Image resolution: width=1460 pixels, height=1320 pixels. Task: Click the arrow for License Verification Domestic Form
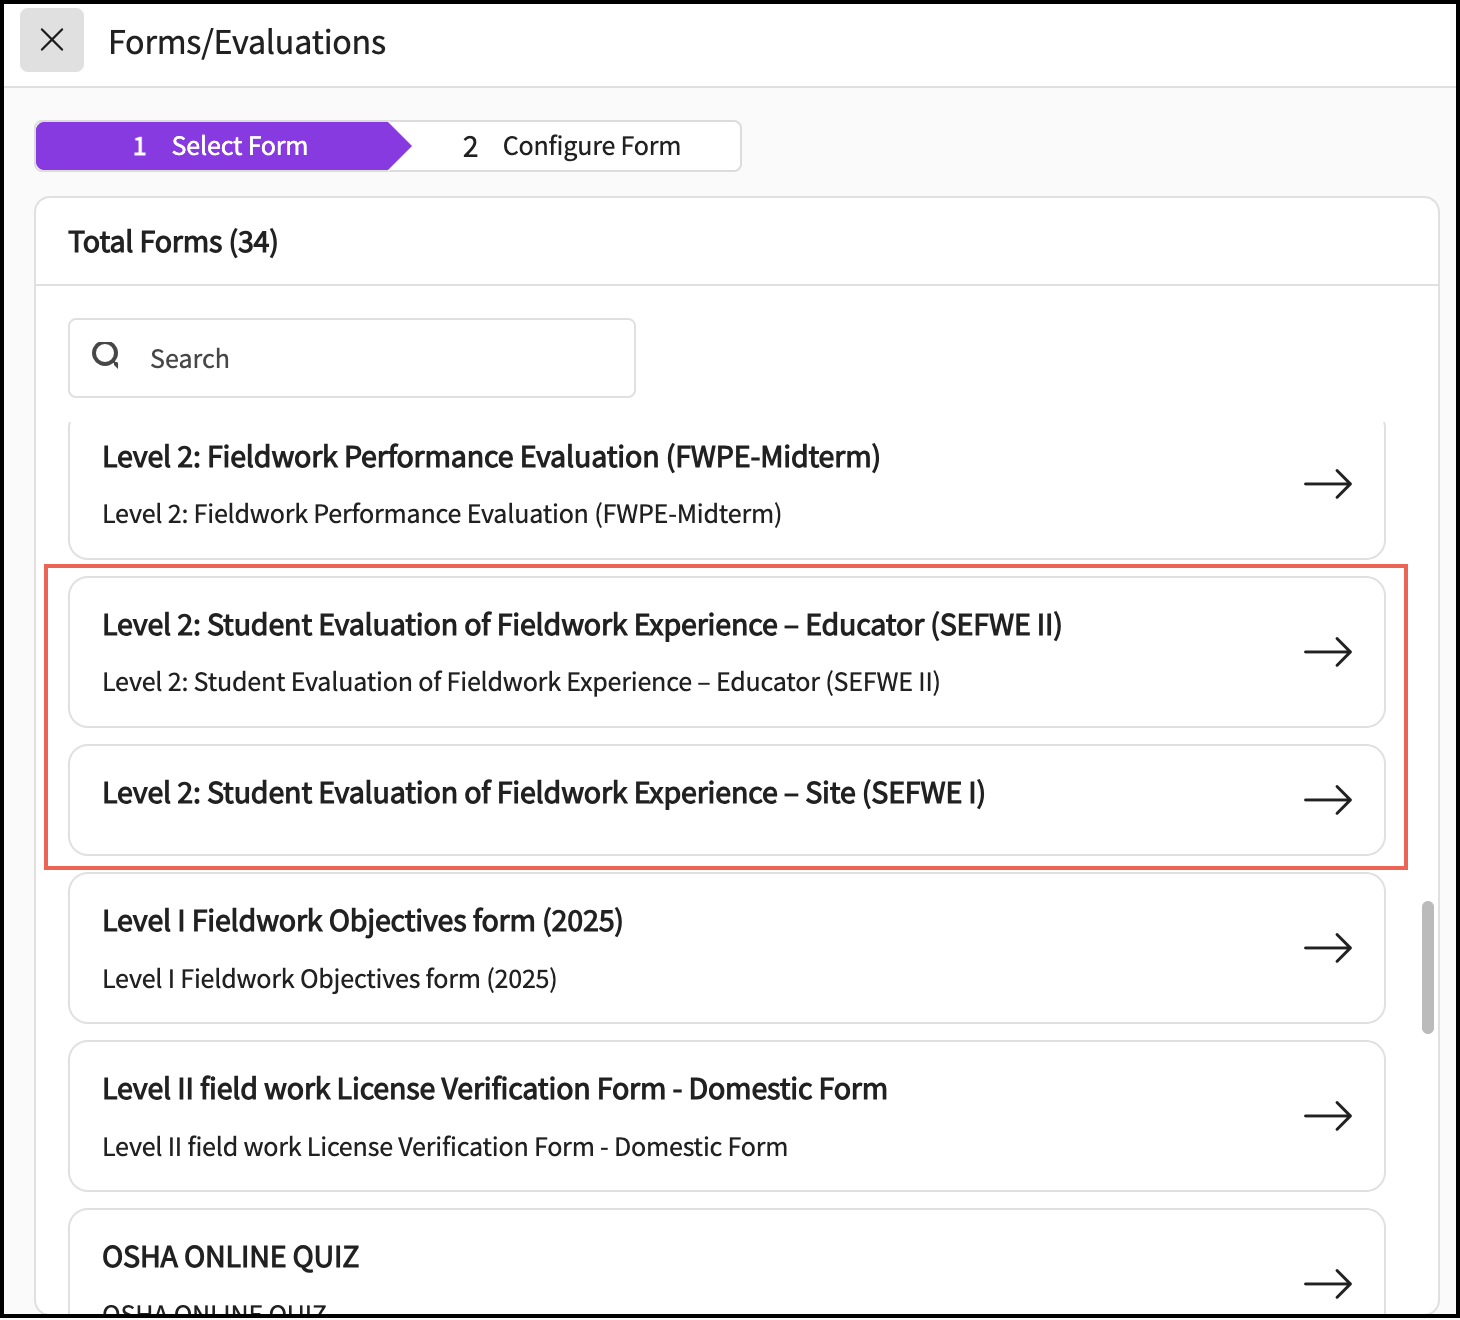[1327, 1116]
